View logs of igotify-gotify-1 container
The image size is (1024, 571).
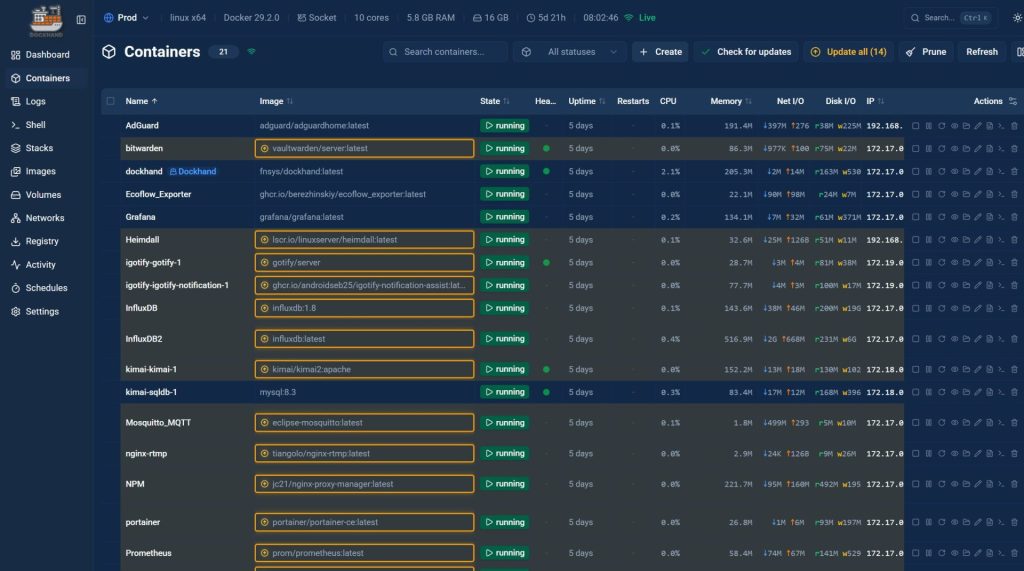click(989, 263)
